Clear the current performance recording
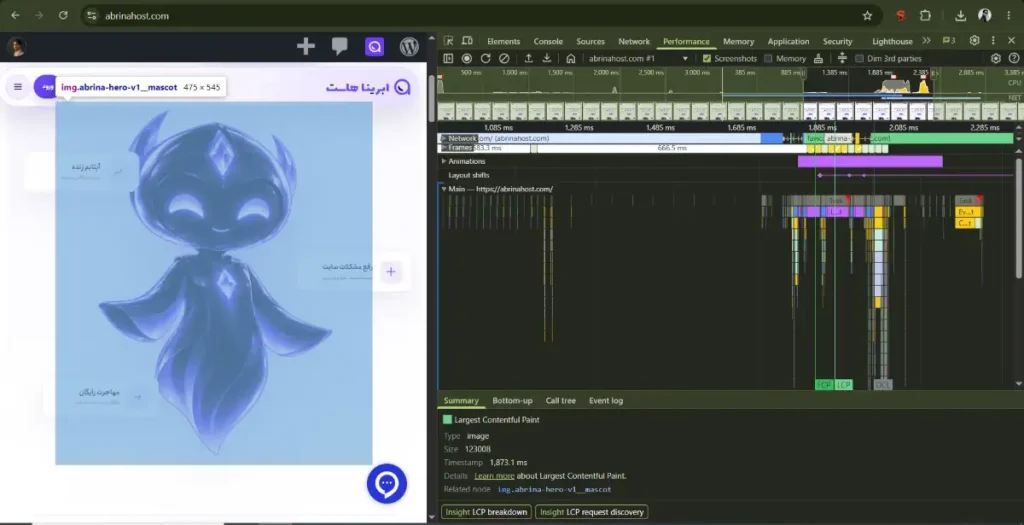Viewport: 1024px width, 525px height. pyautogui.click(x=504, y=58)
